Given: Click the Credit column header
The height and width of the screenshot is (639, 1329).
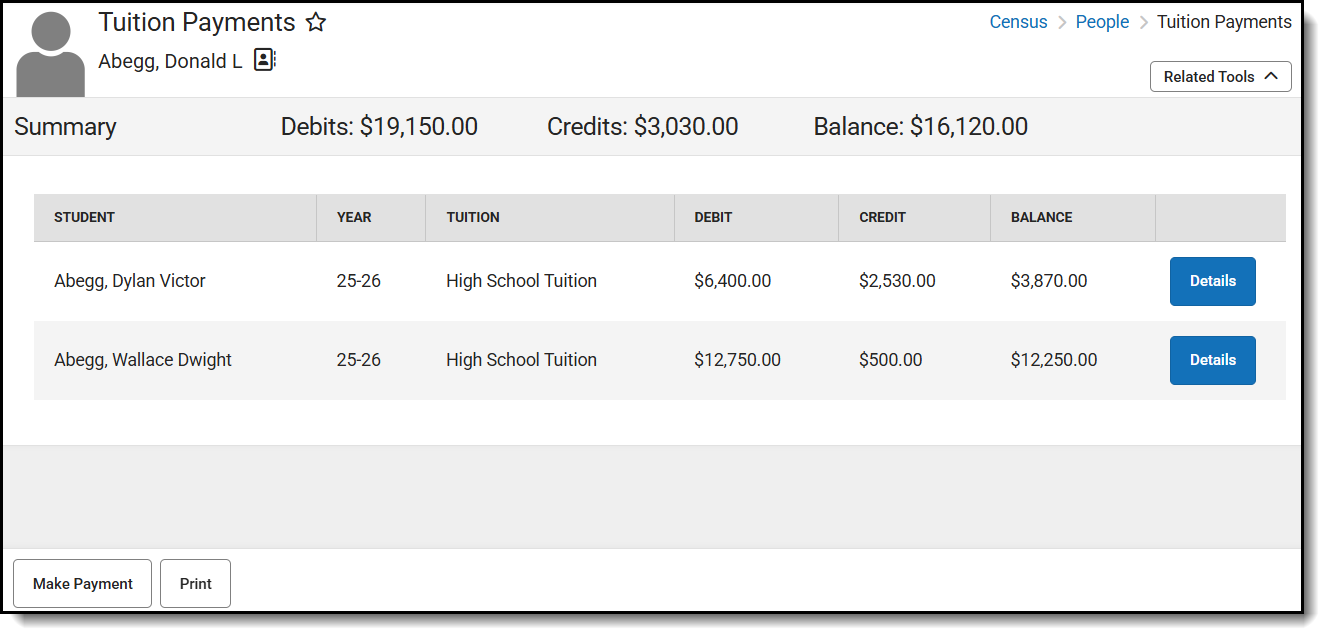Looking at the screenshot, I should pos(882,217).
